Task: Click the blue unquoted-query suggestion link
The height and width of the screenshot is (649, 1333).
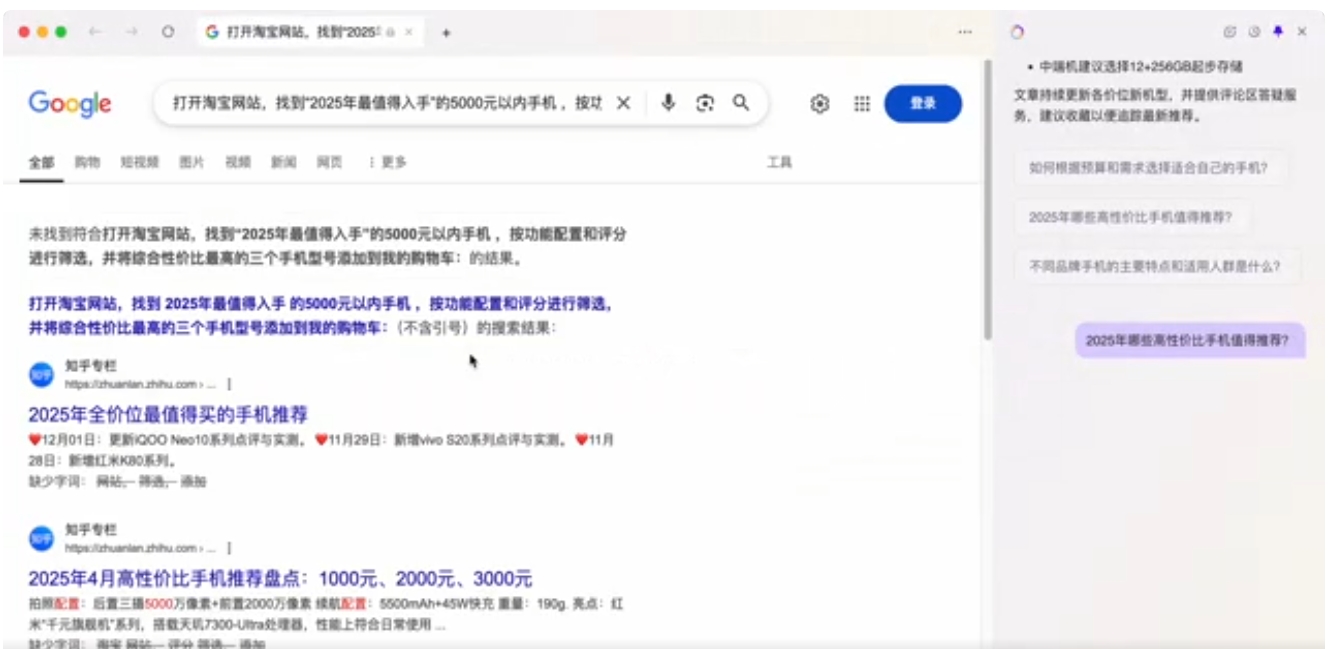Action: point(320,315)
